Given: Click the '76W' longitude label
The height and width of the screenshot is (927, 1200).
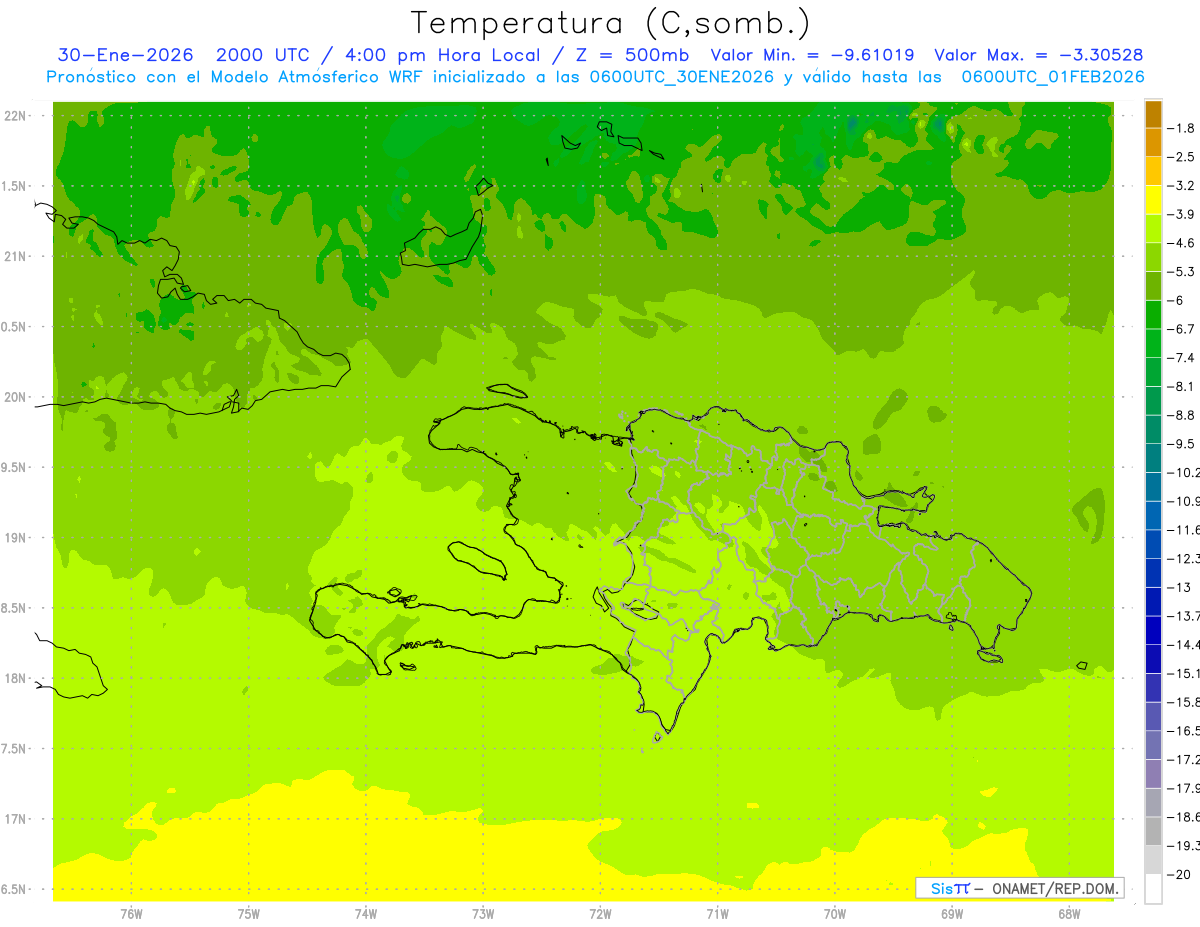Looking at the screenshot, I should [x=131, y=914].
